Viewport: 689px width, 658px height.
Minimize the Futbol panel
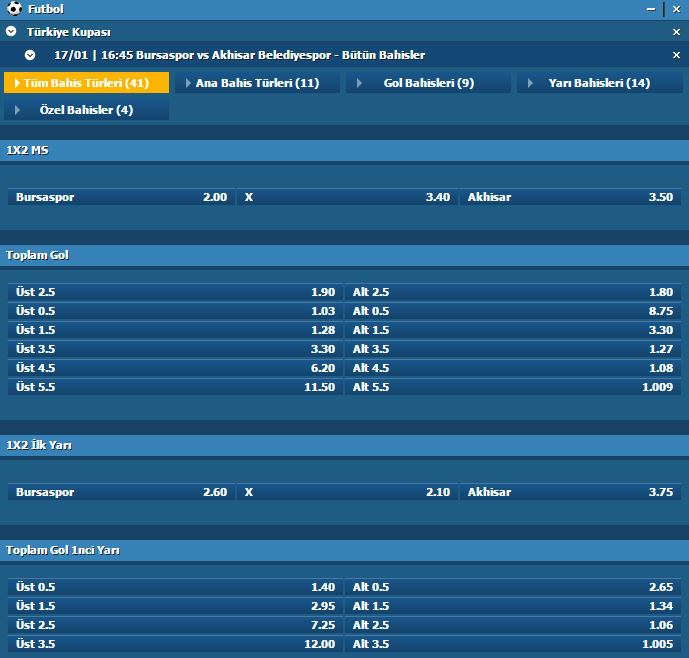[x=651, y=9]
